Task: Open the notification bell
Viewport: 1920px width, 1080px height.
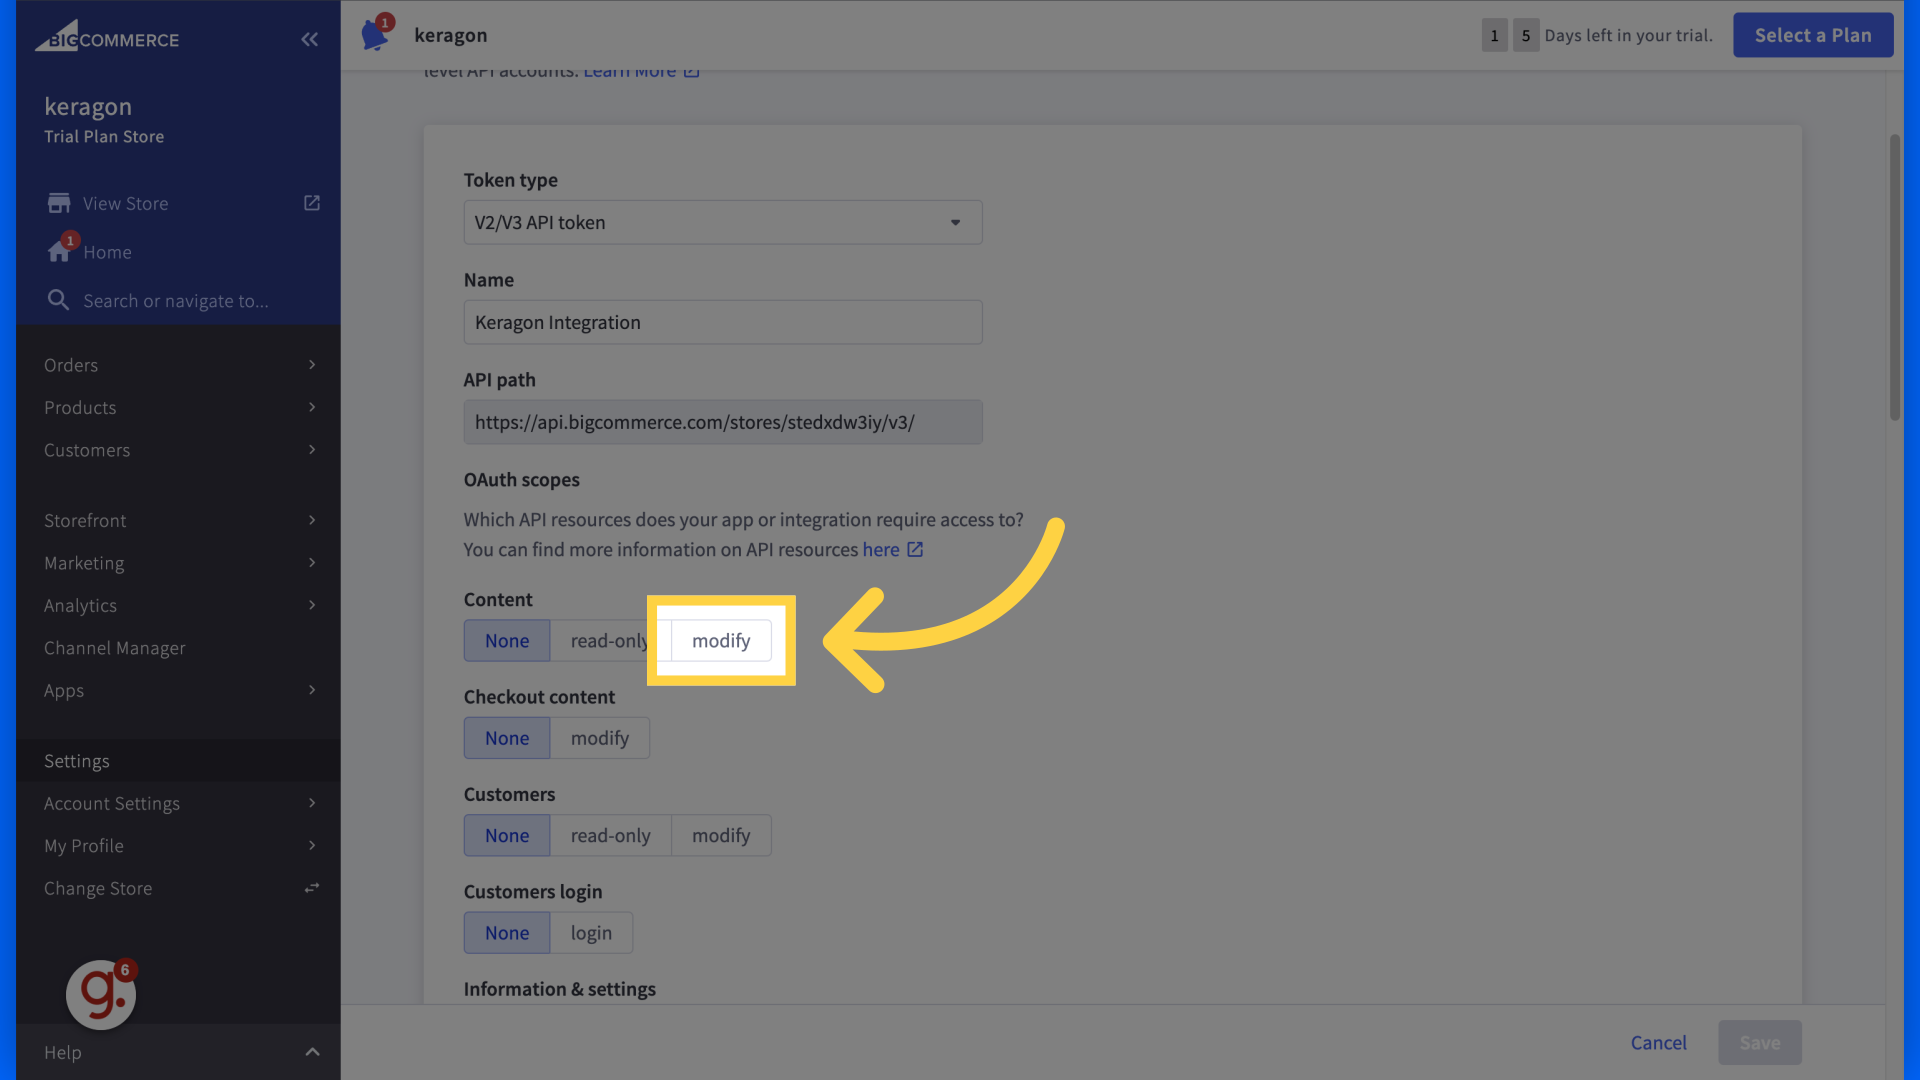Action: 375,32
